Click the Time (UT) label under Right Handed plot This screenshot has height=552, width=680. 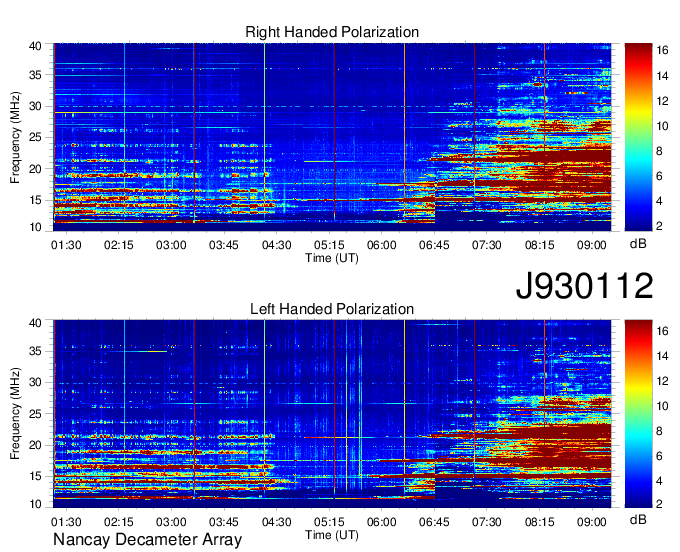click(332, 258)
